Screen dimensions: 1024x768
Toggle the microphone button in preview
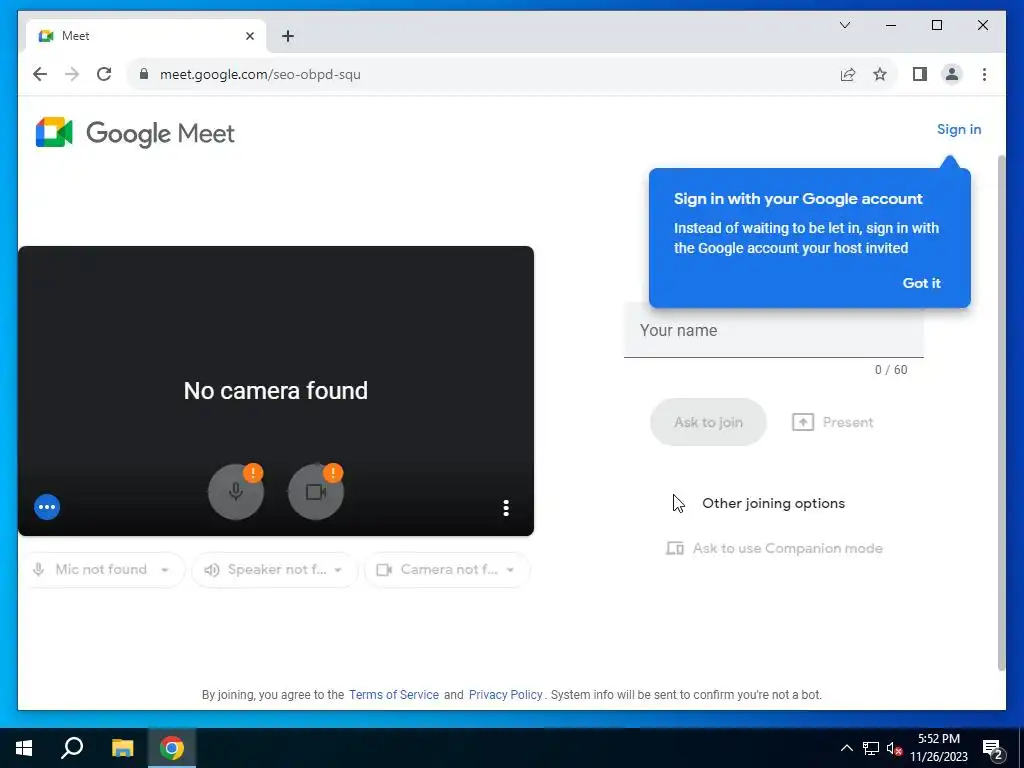(236, 492)
